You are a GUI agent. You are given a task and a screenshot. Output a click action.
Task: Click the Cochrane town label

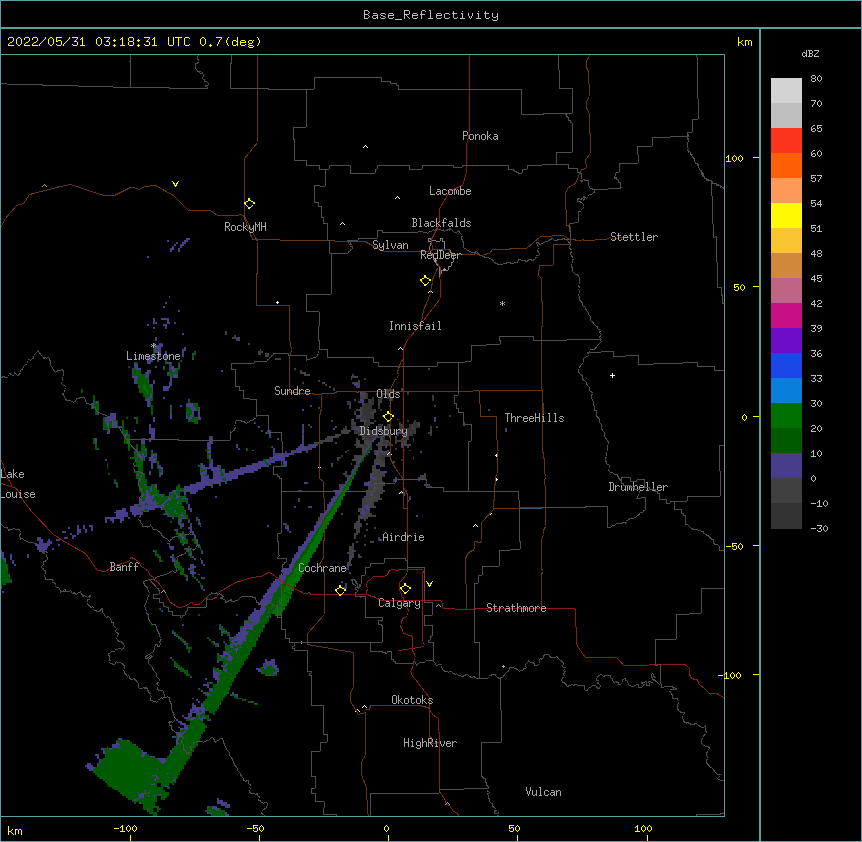(x=322, y=568)
